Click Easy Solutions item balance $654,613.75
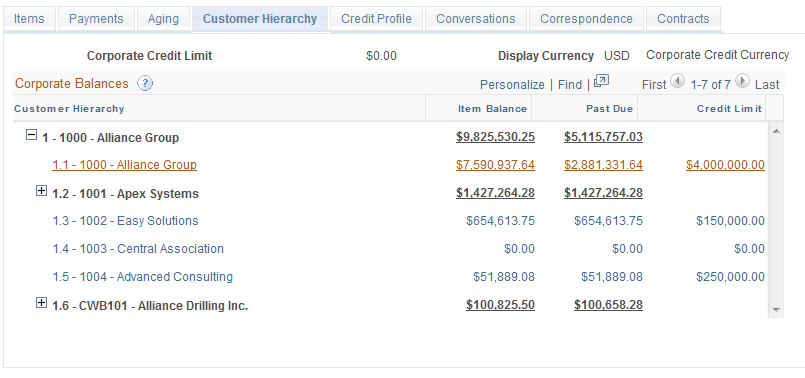The width and height of the screenshot is (805, 378). [x=501, y=221]
